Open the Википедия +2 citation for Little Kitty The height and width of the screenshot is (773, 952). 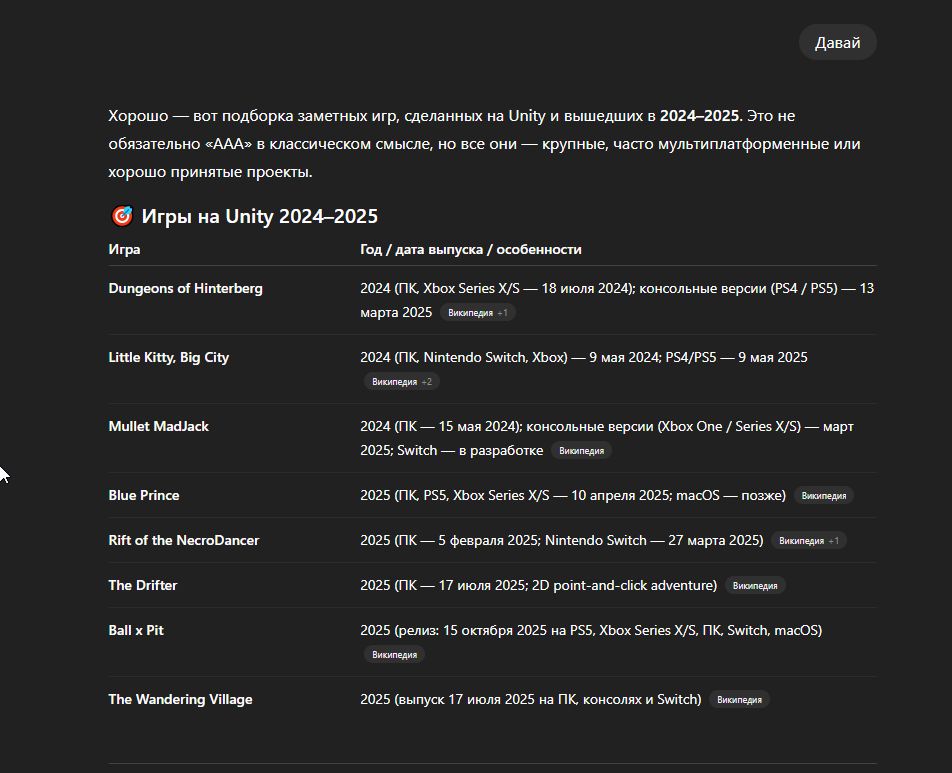(402, 382)
